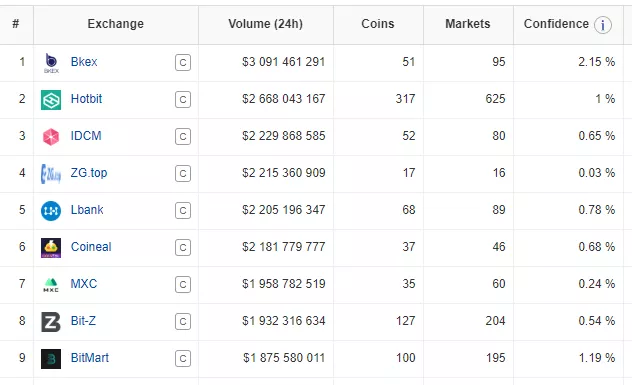Open the Lbank exchange link
Screen dimensions: 632x385
coord(87,210)
